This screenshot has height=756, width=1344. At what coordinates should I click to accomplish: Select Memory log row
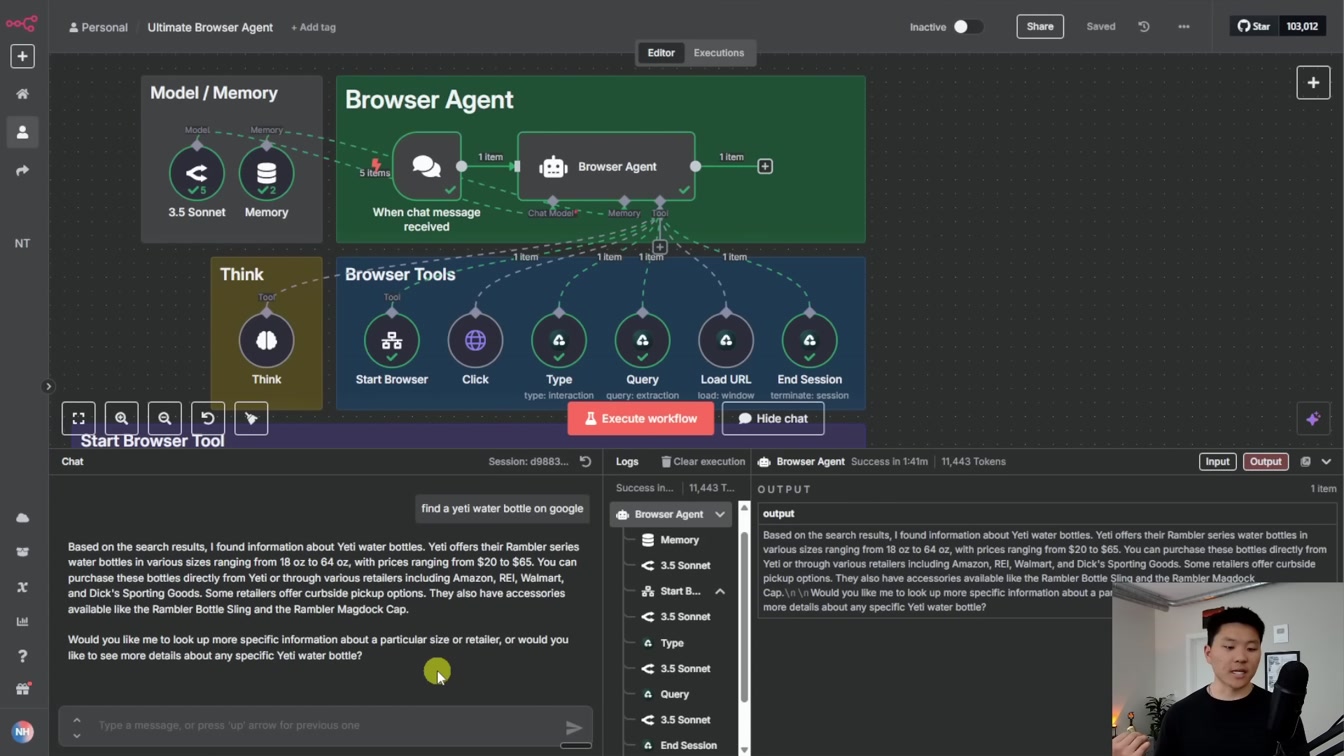(680, 540)
